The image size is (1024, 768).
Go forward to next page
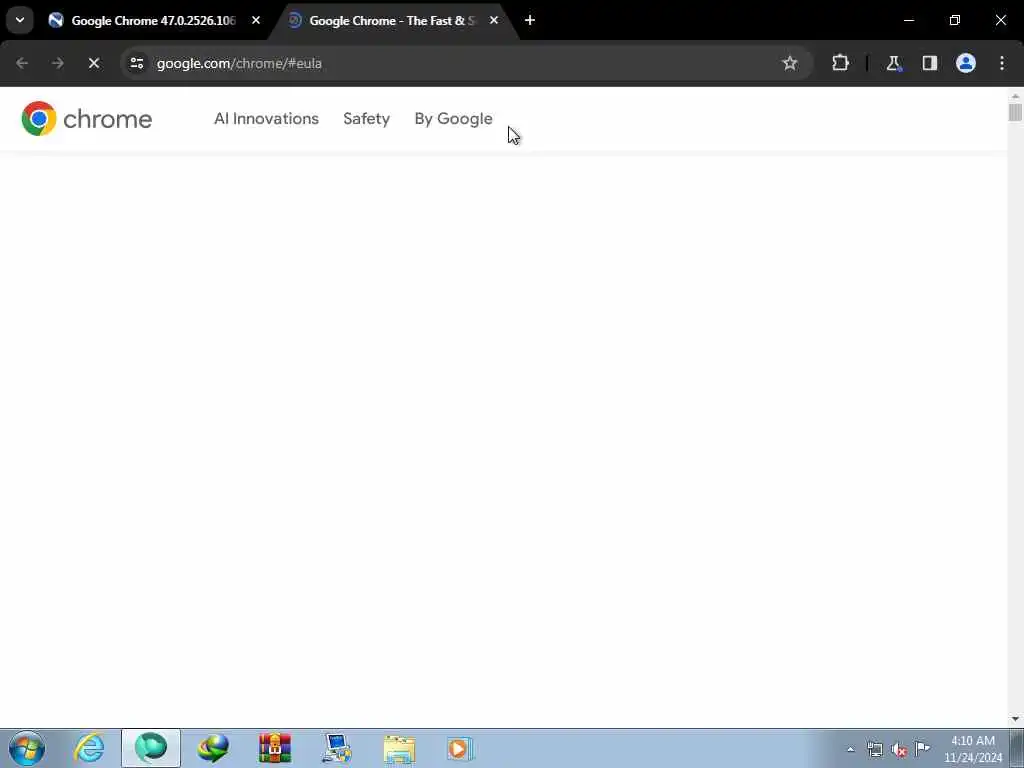click(x=57, y=63)
